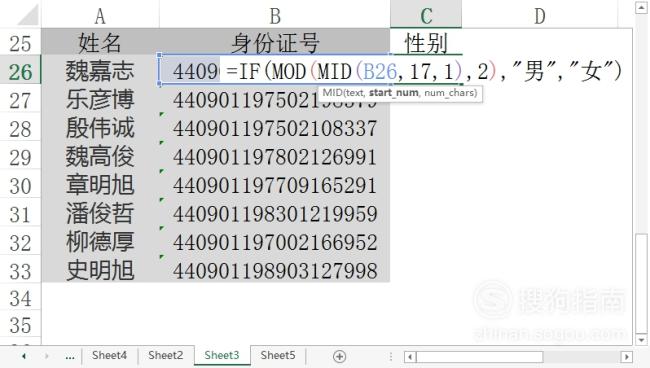Select row 25 header
Viewport: 650px width, 368px height.
[x=20, y=43]
